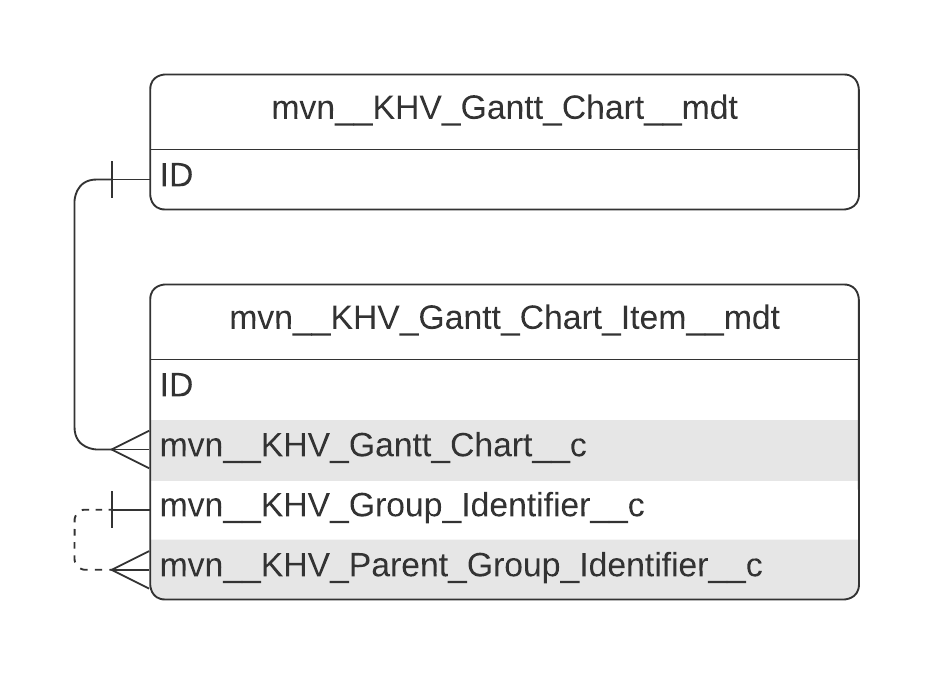Viewport: 934px width, 675px height.
Task: Click the curved top corner of solid connector
Action: (x=82, y=187)
